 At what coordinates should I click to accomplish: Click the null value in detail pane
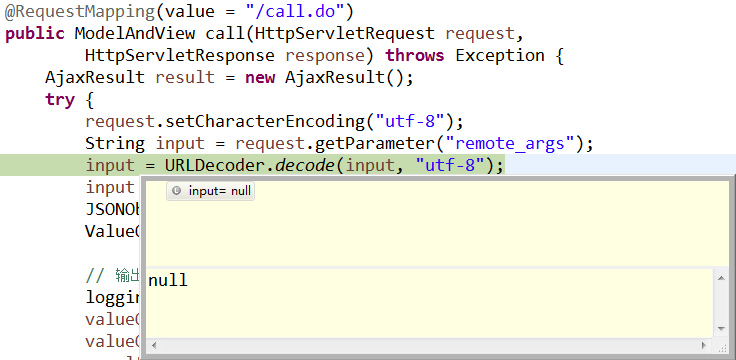pos(168,280)
